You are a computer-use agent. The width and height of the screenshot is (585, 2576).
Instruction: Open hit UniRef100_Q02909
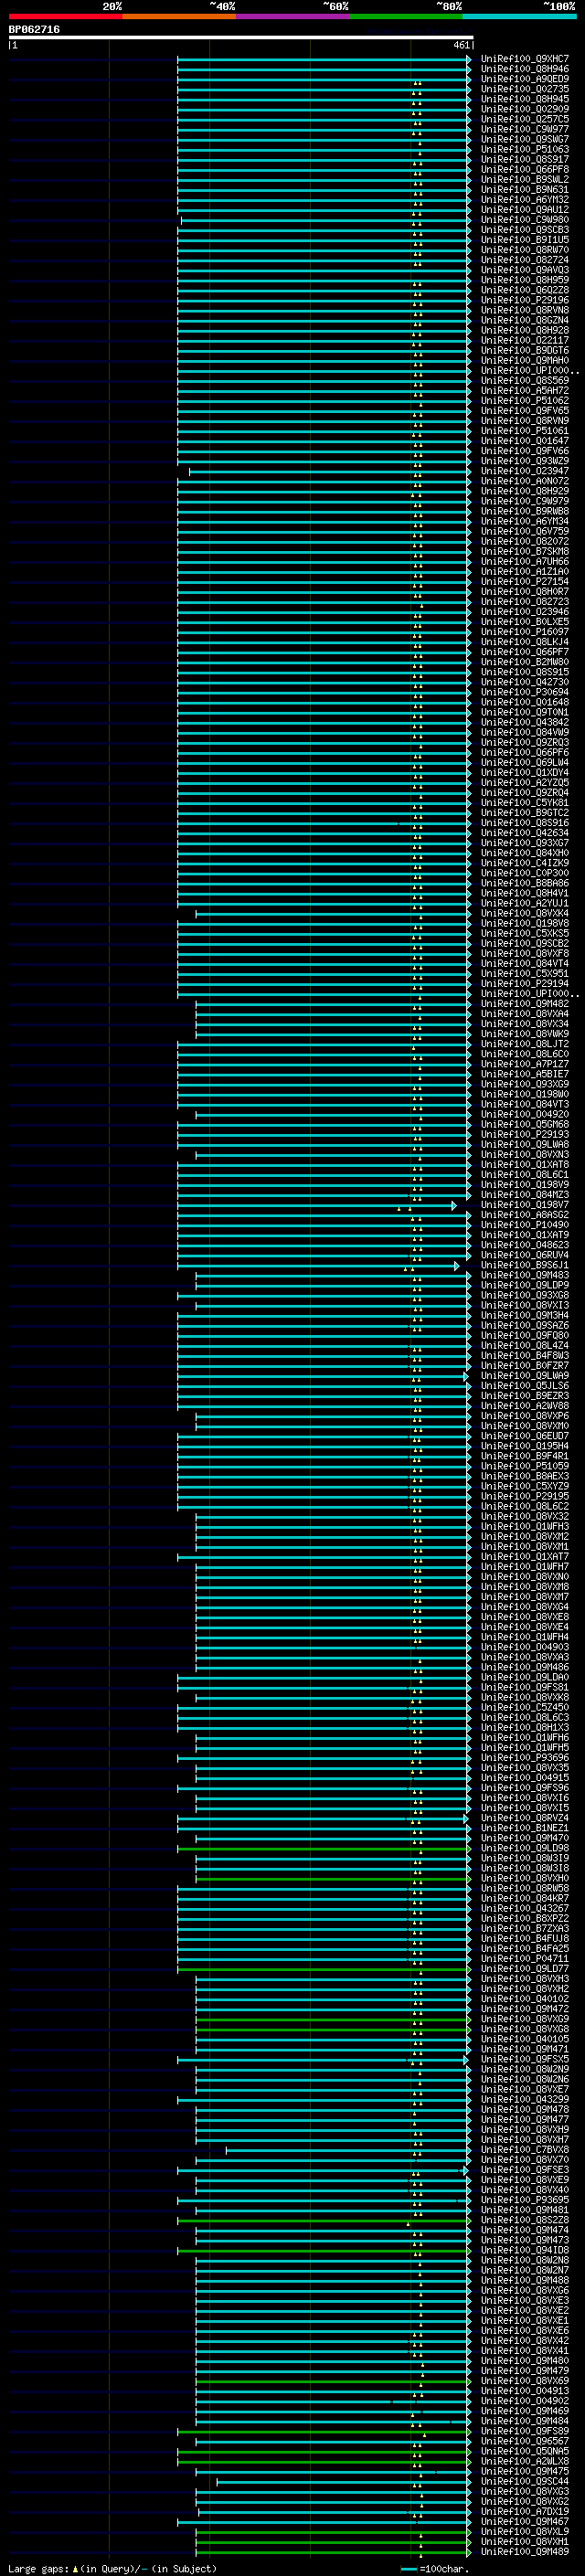[x=525, y=109]
